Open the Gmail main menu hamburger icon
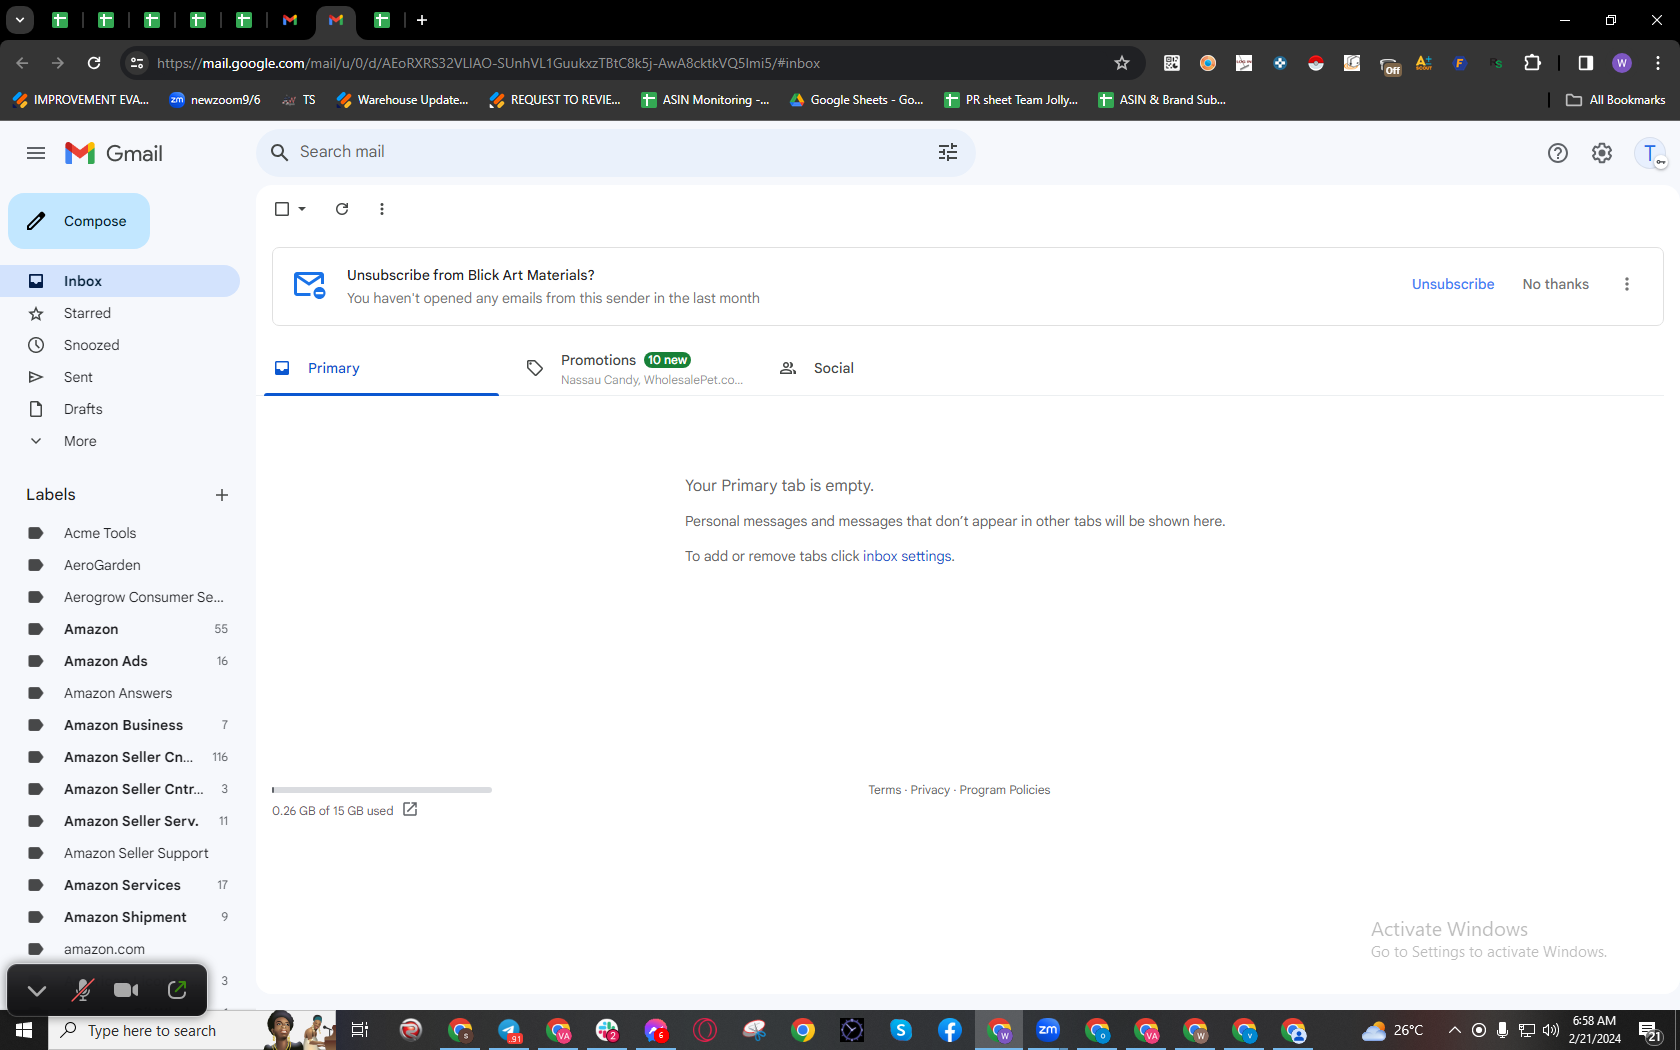This screenshot has height=1050, width=1680. 36,153
